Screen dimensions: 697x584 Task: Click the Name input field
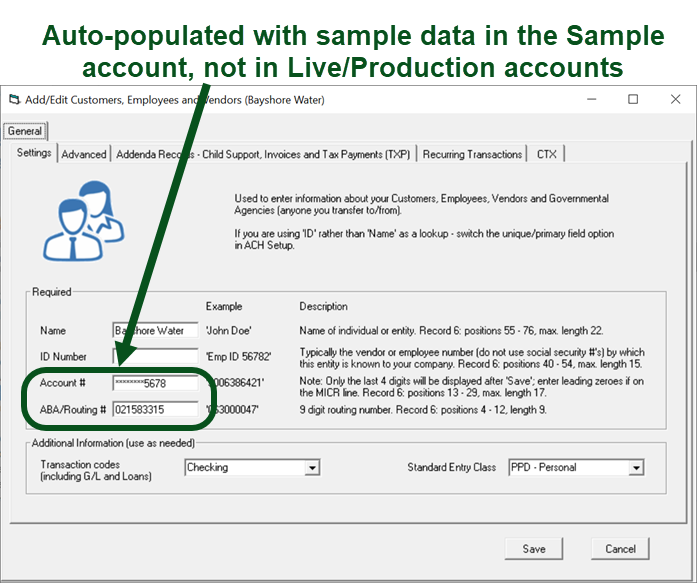coord(156,331)
